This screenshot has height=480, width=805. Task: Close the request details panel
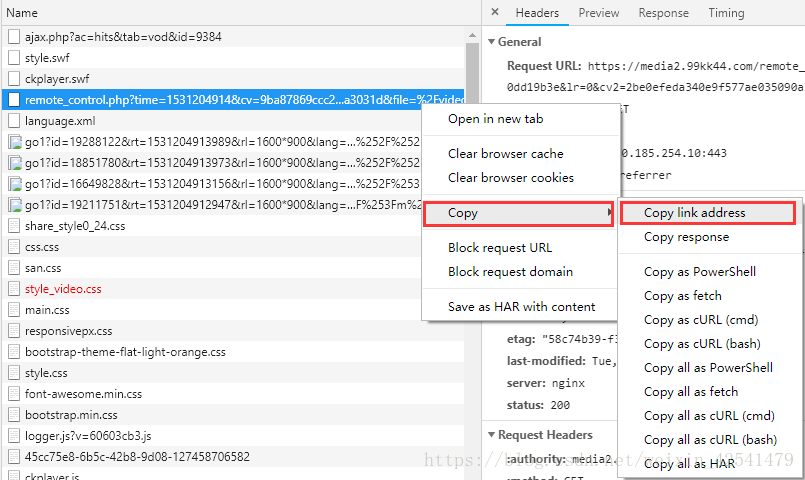click(x=495, y=12)
